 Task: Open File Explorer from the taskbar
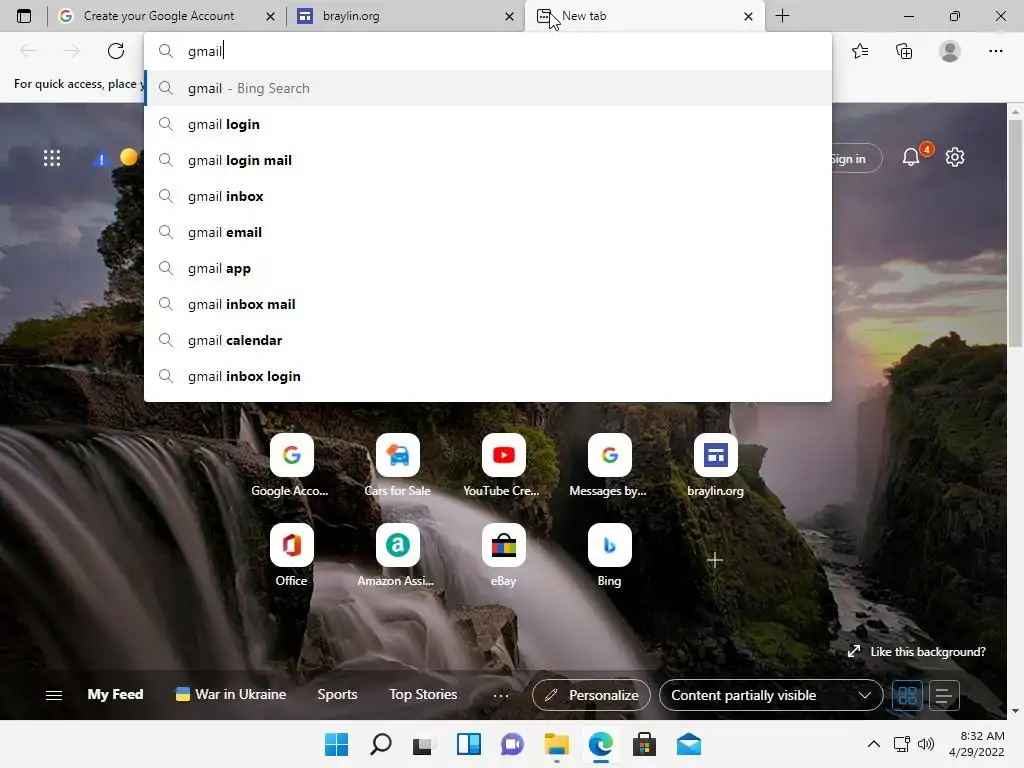point(556,744)
